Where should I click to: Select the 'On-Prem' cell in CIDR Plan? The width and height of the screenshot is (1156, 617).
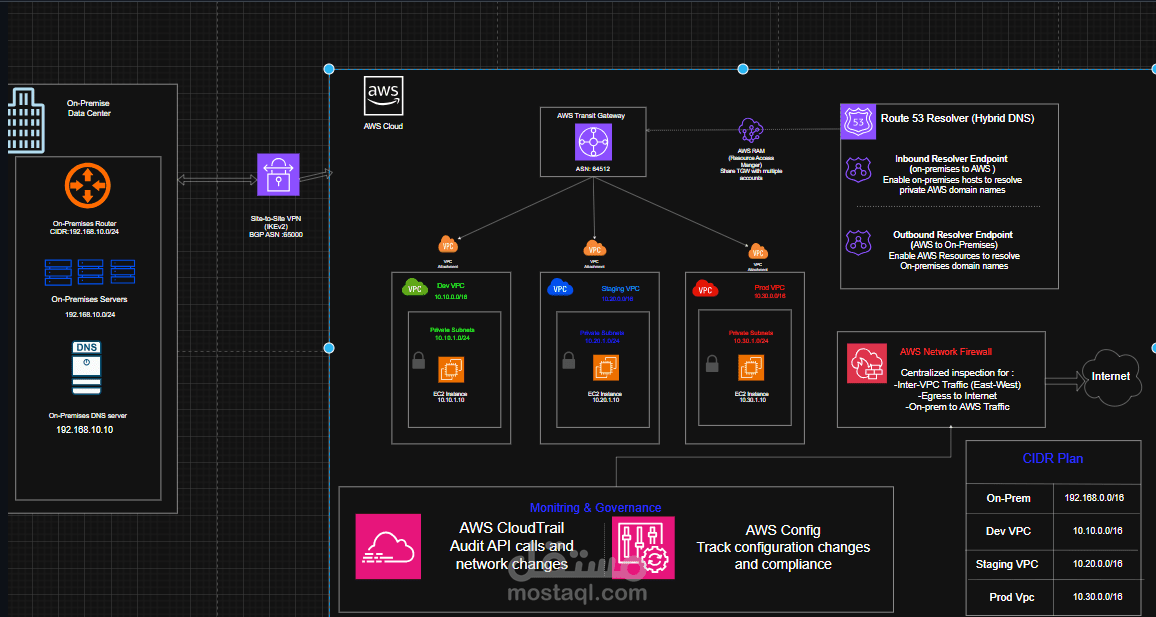(1008, 498)
